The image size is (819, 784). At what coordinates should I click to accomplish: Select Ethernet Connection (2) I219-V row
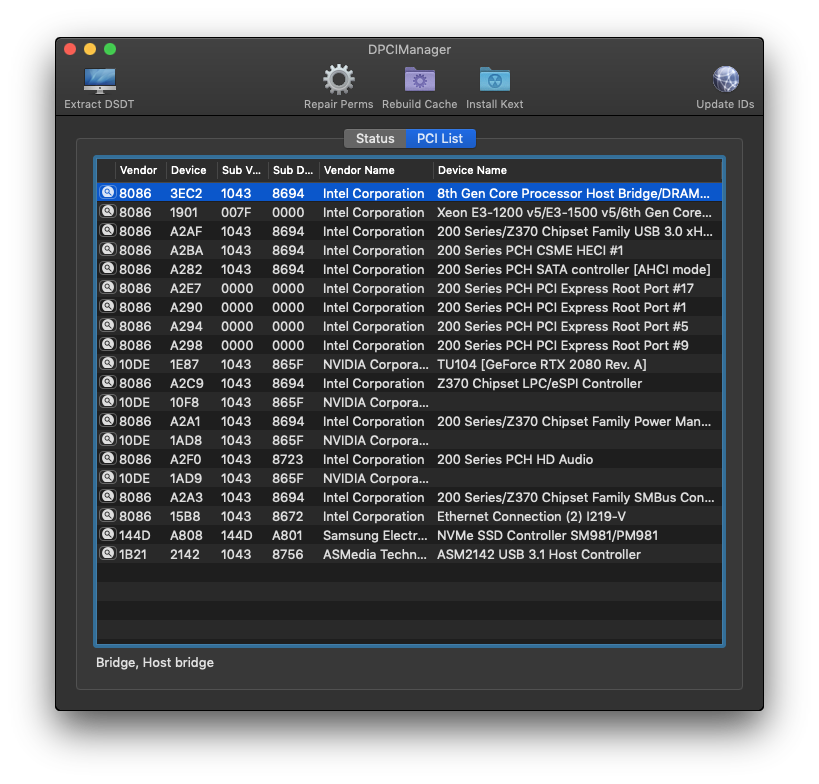pos(410,516)
